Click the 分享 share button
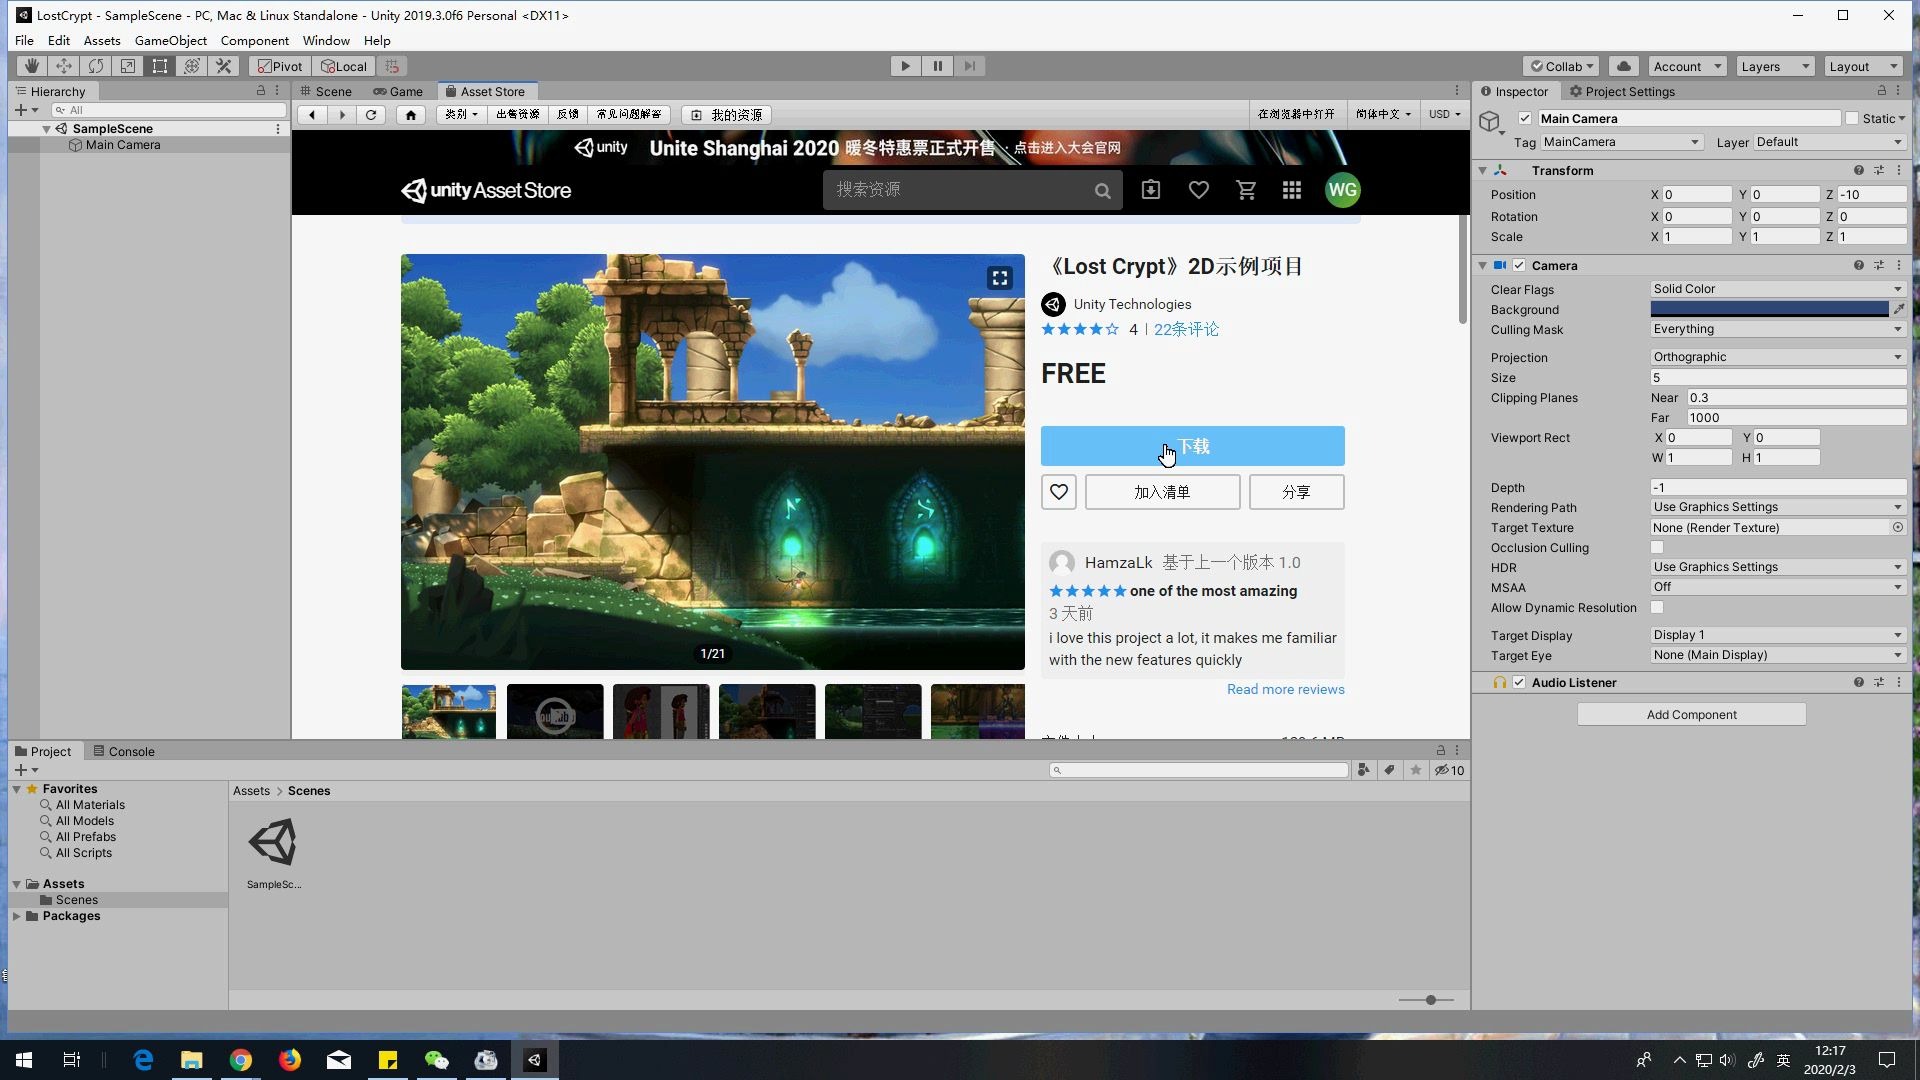The image size is (1920, 1080). coord(1296,492)
